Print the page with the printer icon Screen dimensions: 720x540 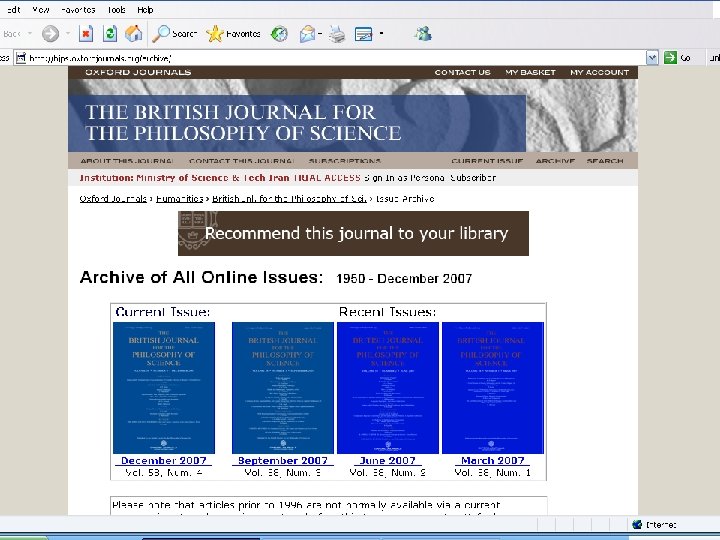[x=337, y=34]
